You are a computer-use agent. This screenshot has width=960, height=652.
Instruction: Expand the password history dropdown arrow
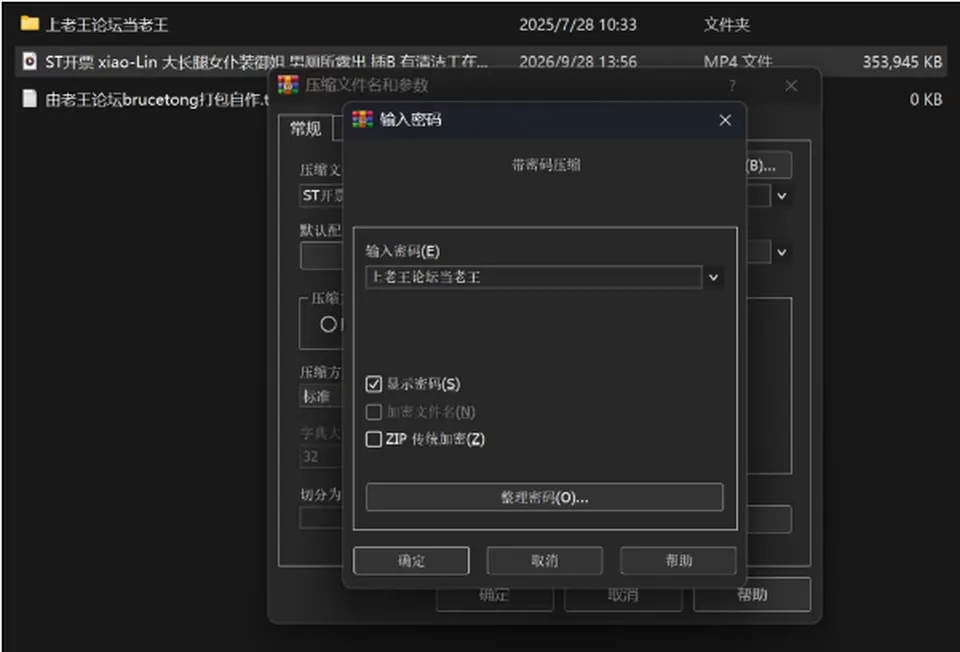[713, 277]
